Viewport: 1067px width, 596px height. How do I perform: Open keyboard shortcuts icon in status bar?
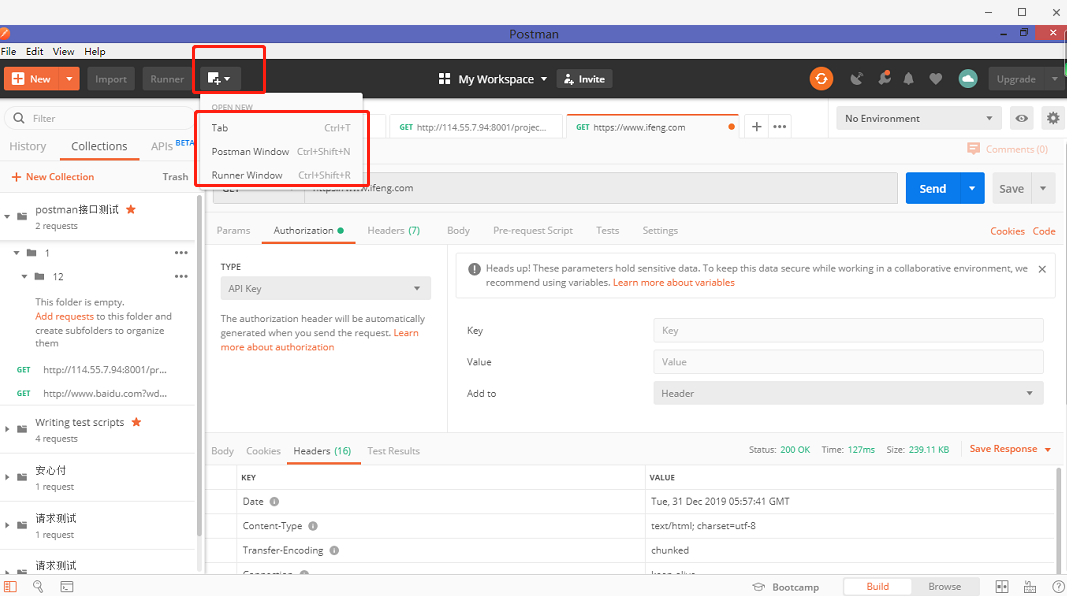(1030, 586)
